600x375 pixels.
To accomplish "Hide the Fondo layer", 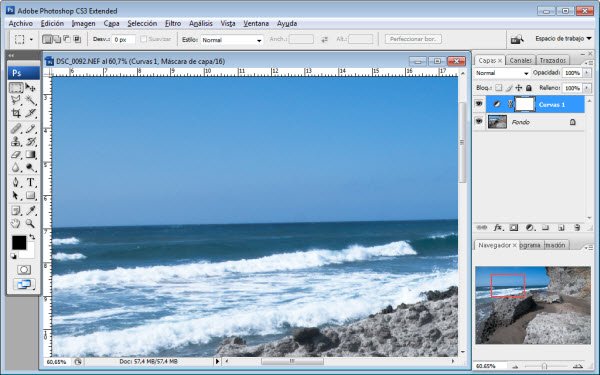I will [x=479, y=121].
